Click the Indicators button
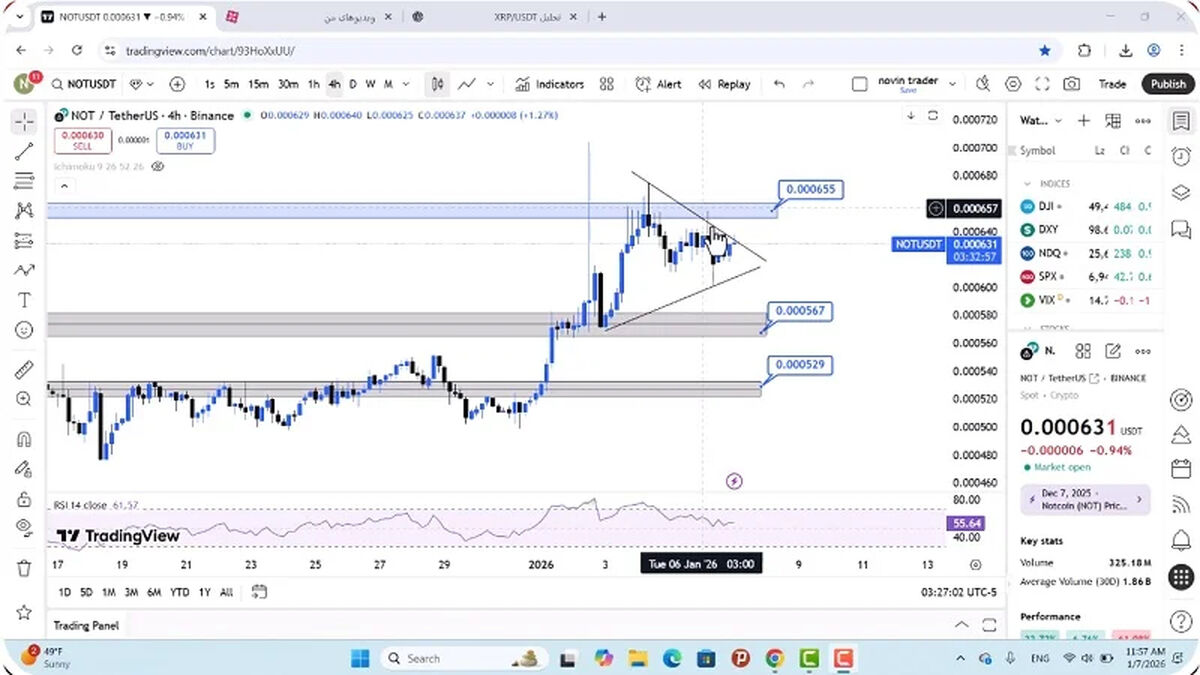This screenshot has height=675, width=1200. point(550,84)
